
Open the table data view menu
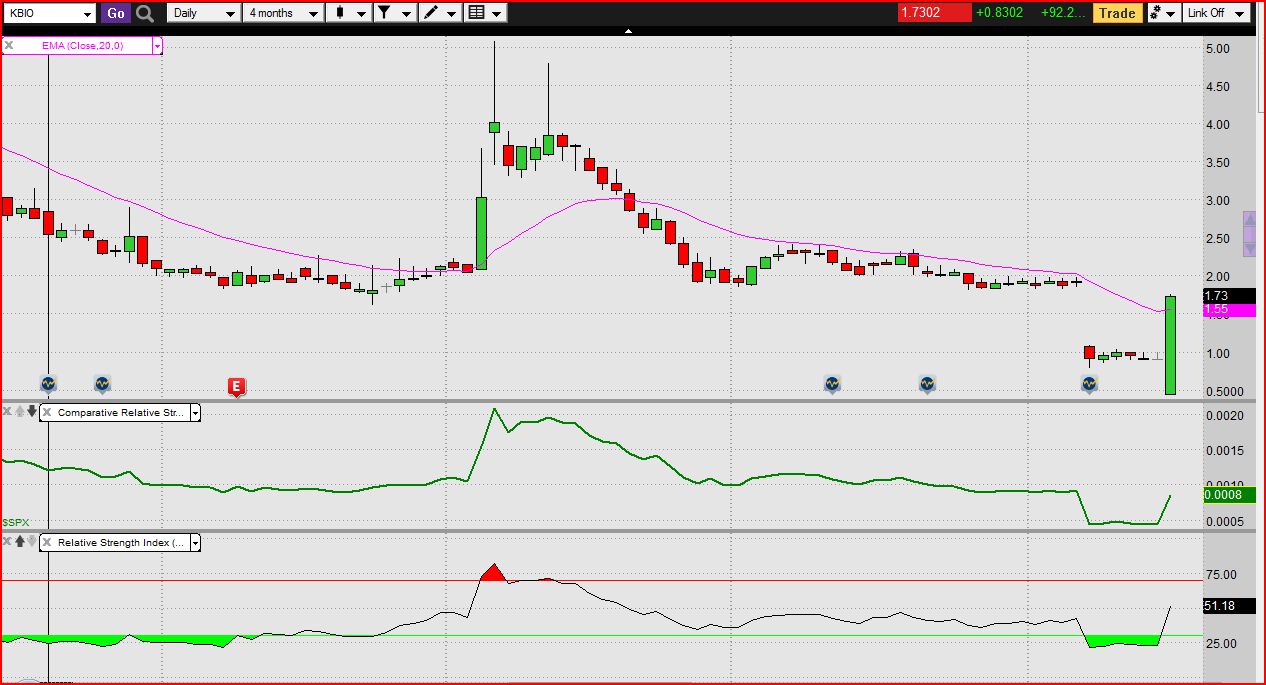(x=485, y=13)
